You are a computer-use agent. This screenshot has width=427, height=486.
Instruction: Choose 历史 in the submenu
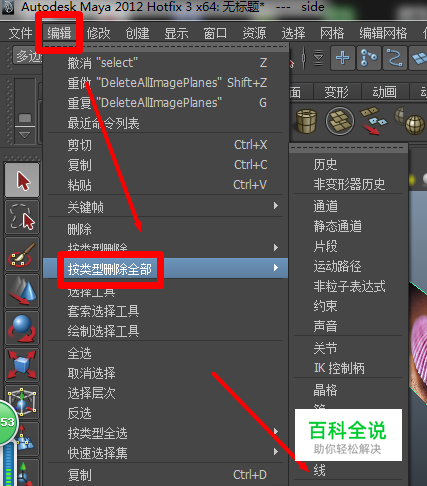pyautogui.click(x=349, y=164)
